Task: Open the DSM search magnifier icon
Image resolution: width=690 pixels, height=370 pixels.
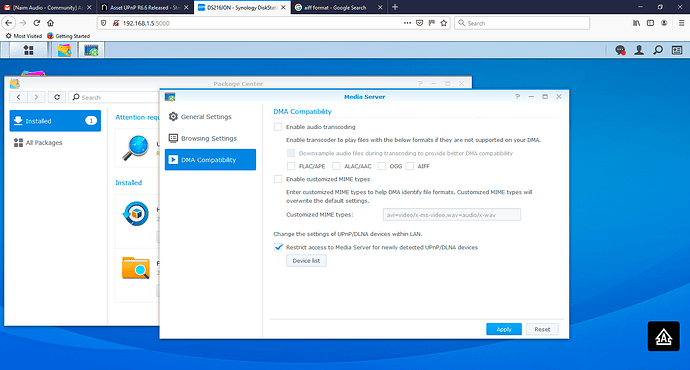Action: point(658,50)
